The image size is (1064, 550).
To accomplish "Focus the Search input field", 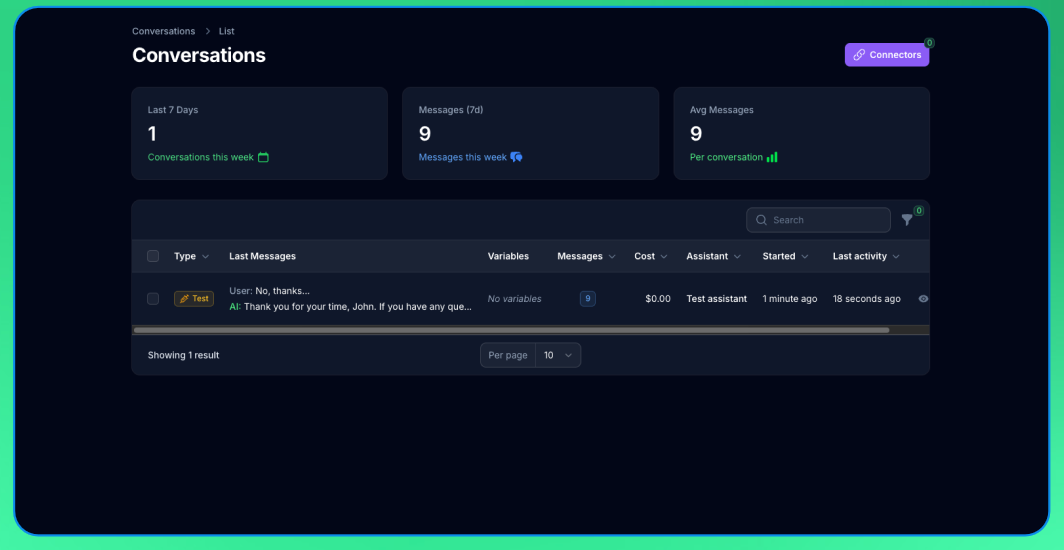I will pos(818,220).
